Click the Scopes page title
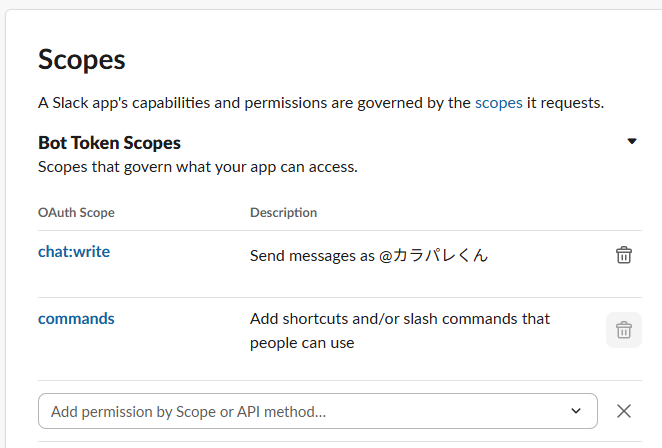The width and height of the screenshot is (662, 448). (81, 59)
